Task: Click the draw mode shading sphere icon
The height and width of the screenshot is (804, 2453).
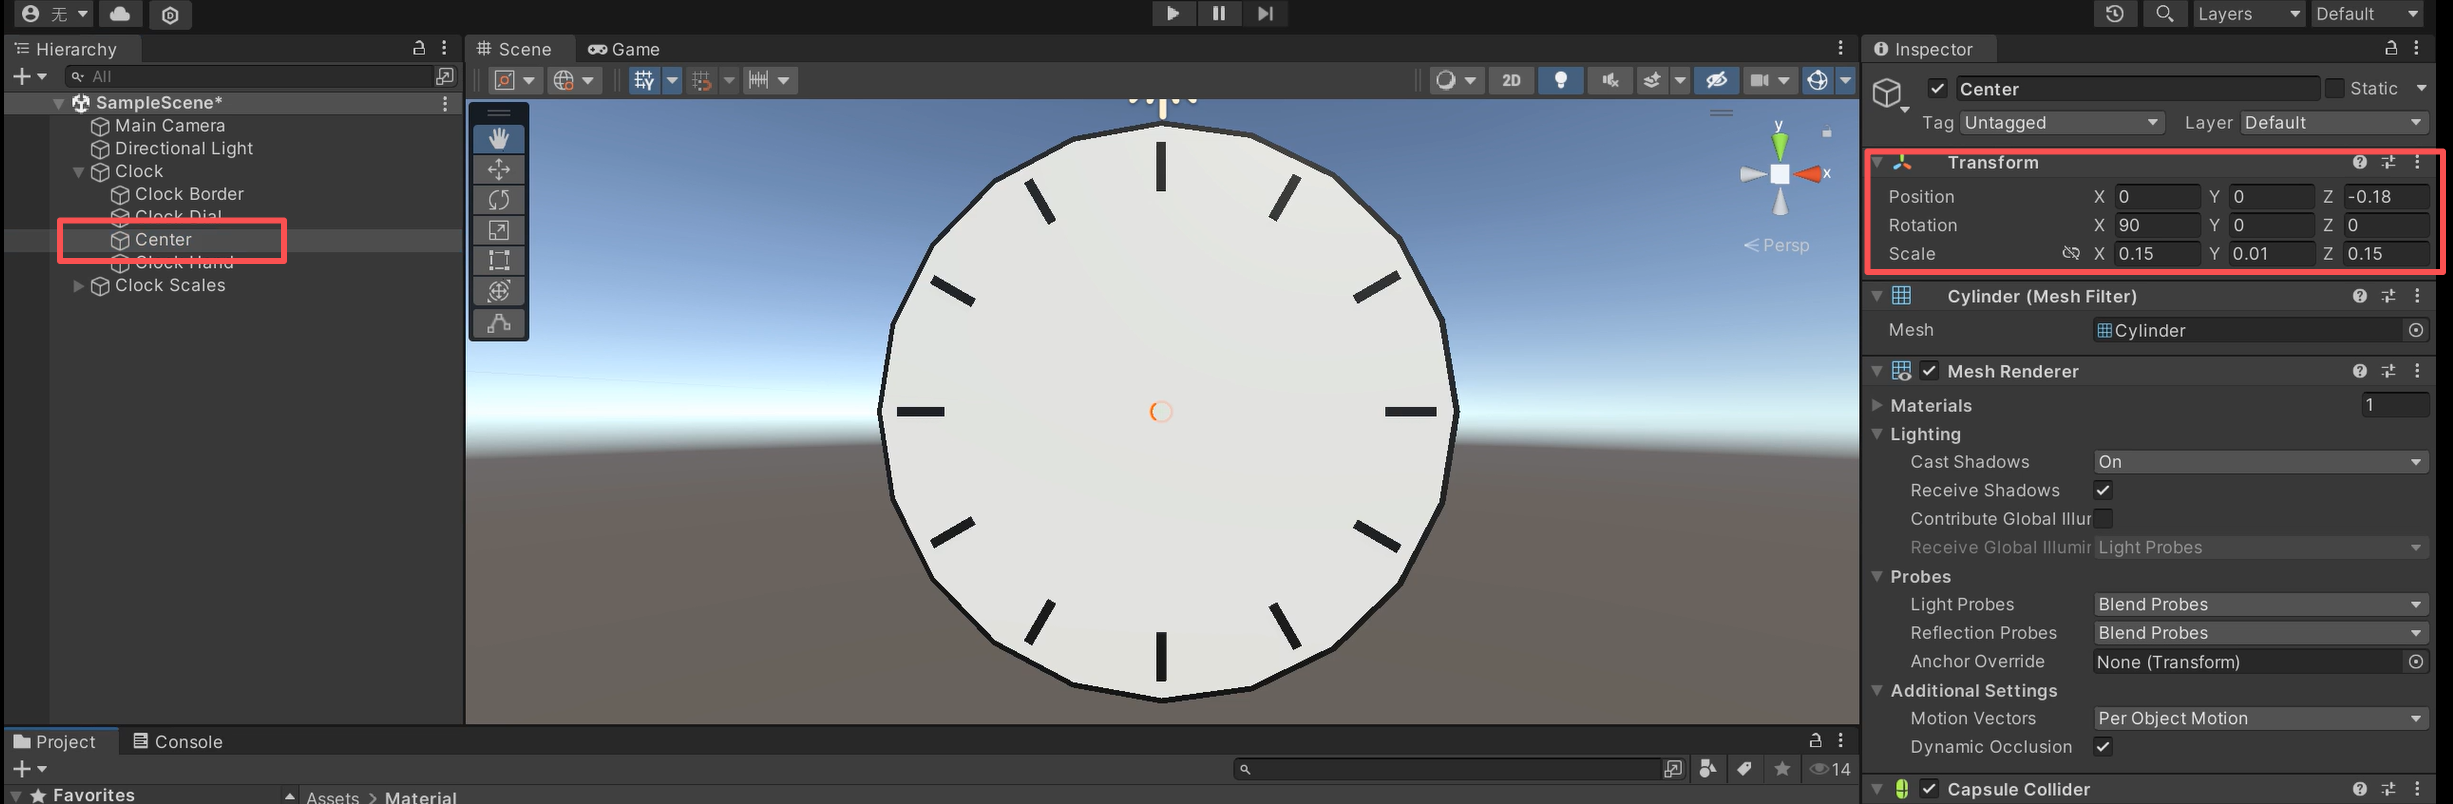Action: click(x=1445, y=80)
